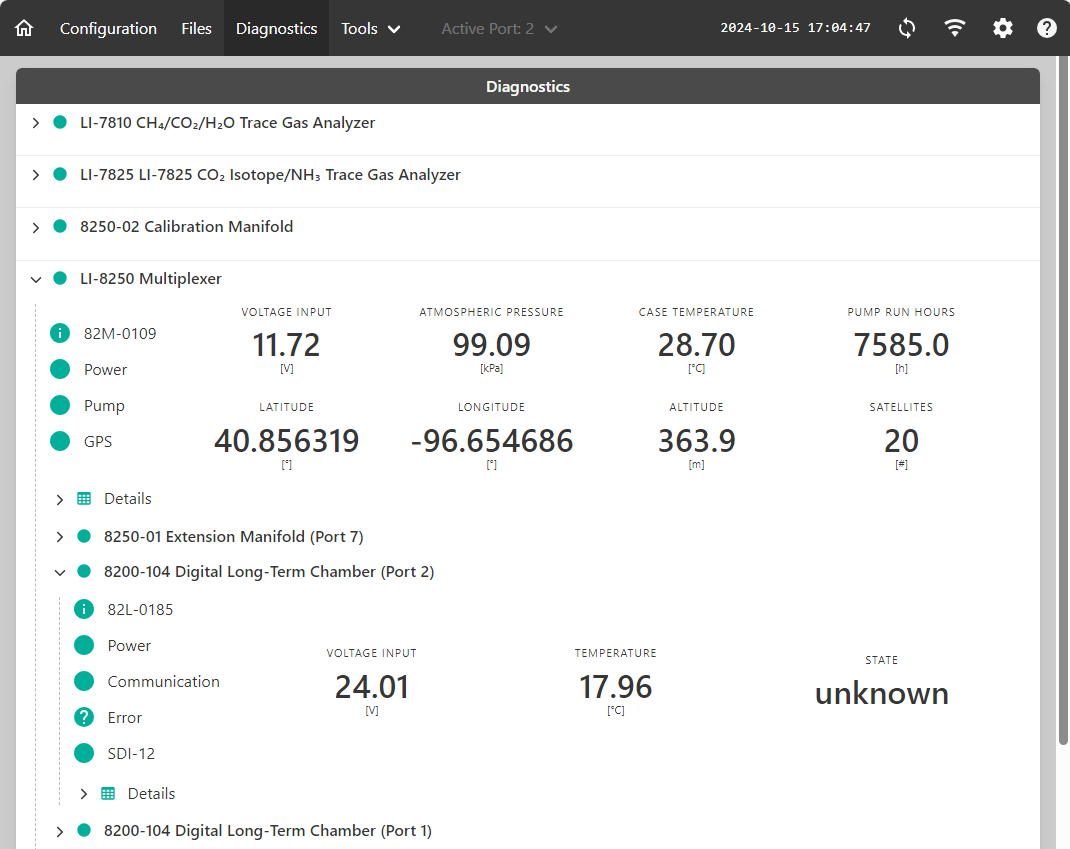Open the Active Port: 2 dropdown
The height and width of the screenshot is (849, 1070).
tap(499, 29)
